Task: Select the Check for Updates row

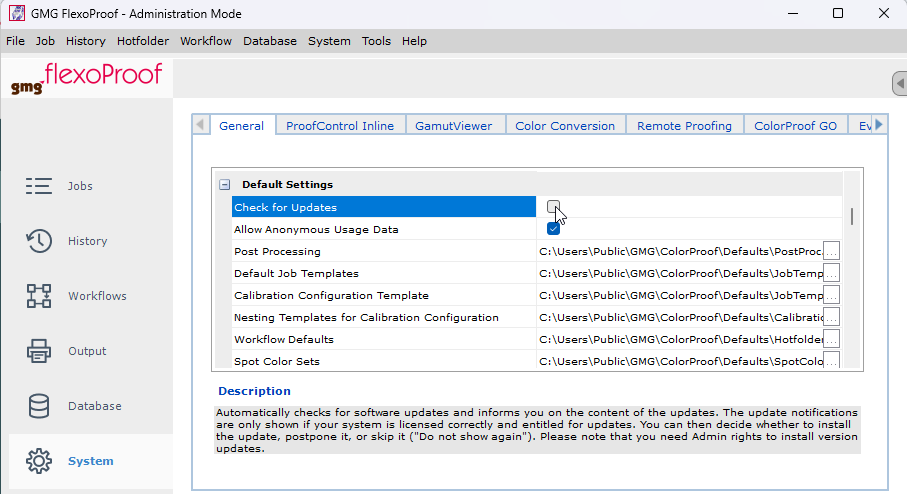Action: [384, 207]
